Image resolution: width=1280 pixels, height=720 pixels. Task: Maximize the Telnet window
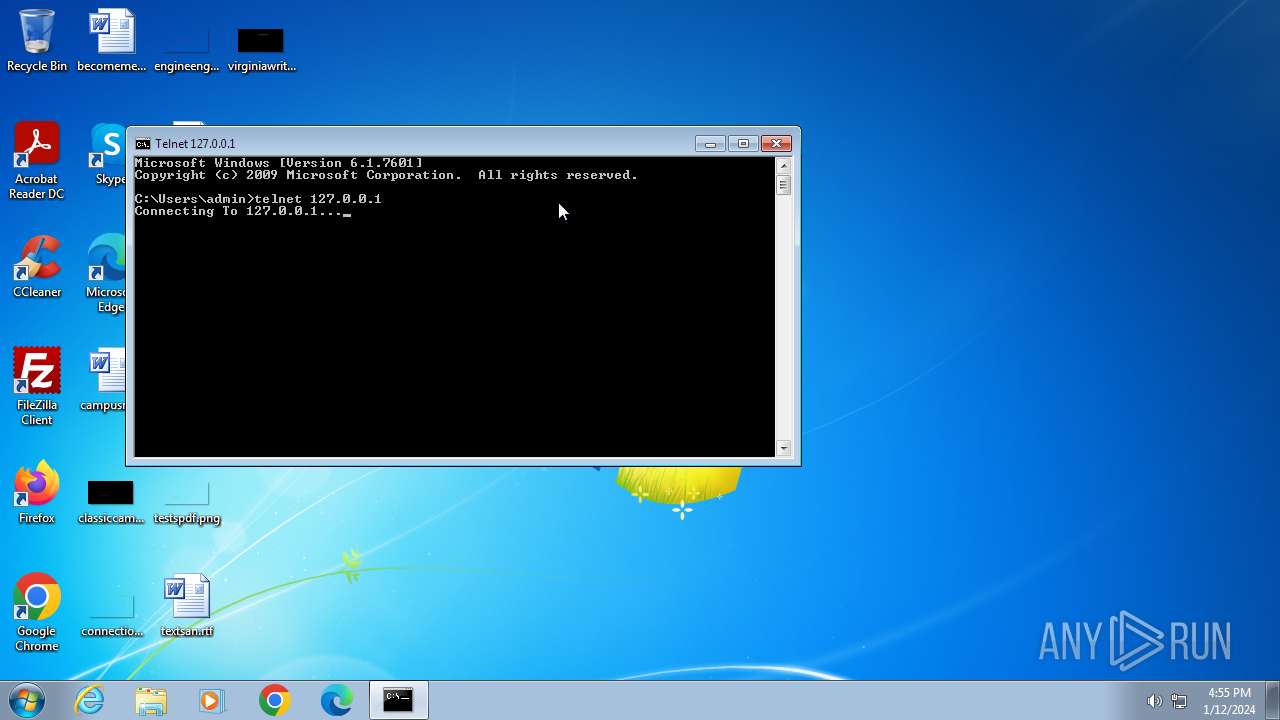(743, 144)
